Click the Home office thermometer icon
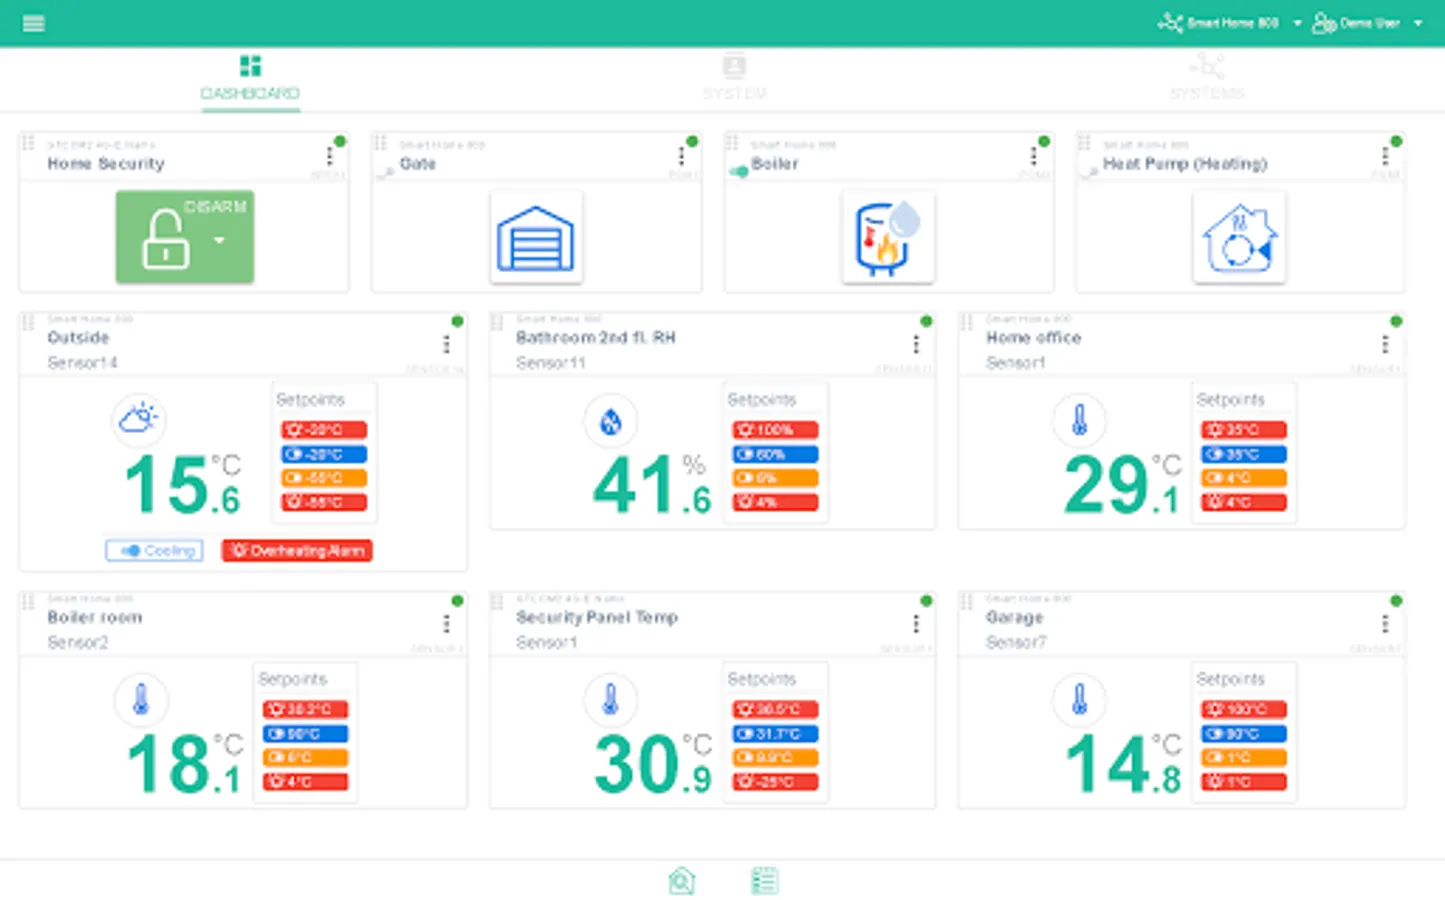Viewport: 1445px width, 900px height. tap(1079, 421)
